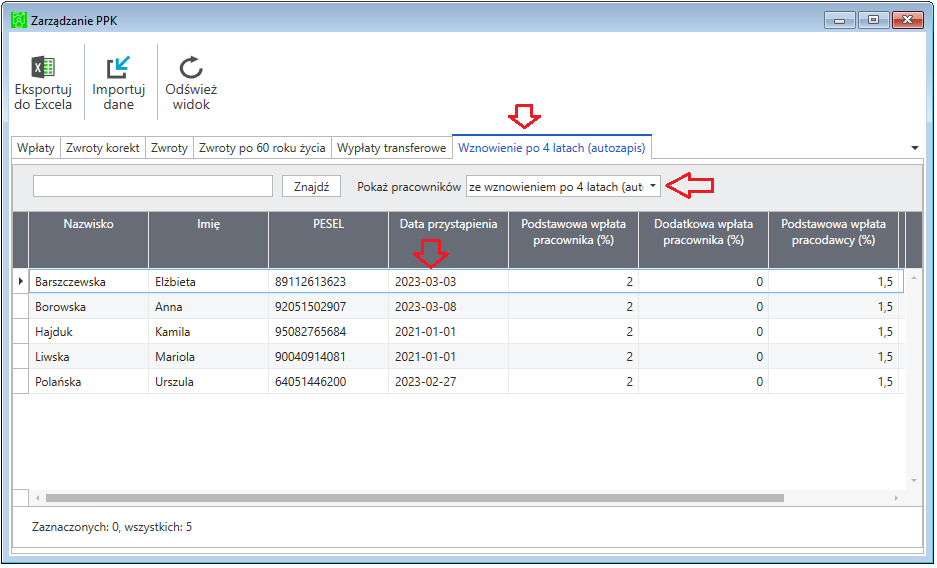937x568 pixels.
Task: Click date 2023-03-08 cell
Action: tap(448, 306)
